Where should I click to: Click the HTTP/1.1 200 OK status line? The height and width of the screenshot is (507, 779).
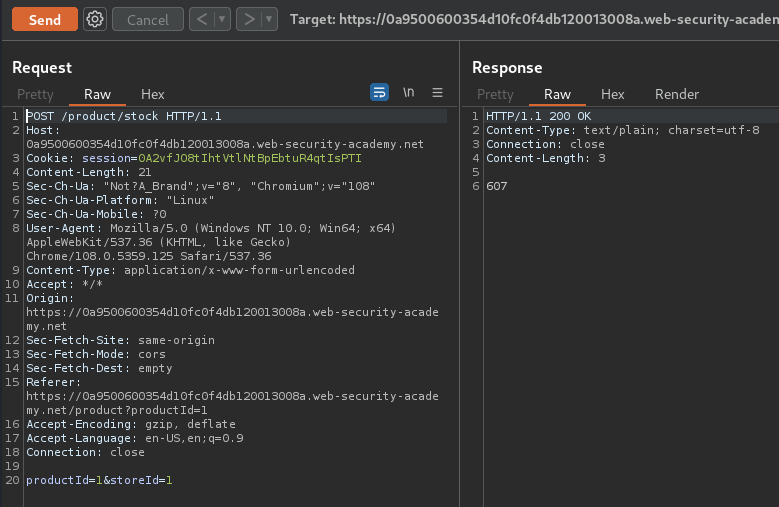pos(539,116)
